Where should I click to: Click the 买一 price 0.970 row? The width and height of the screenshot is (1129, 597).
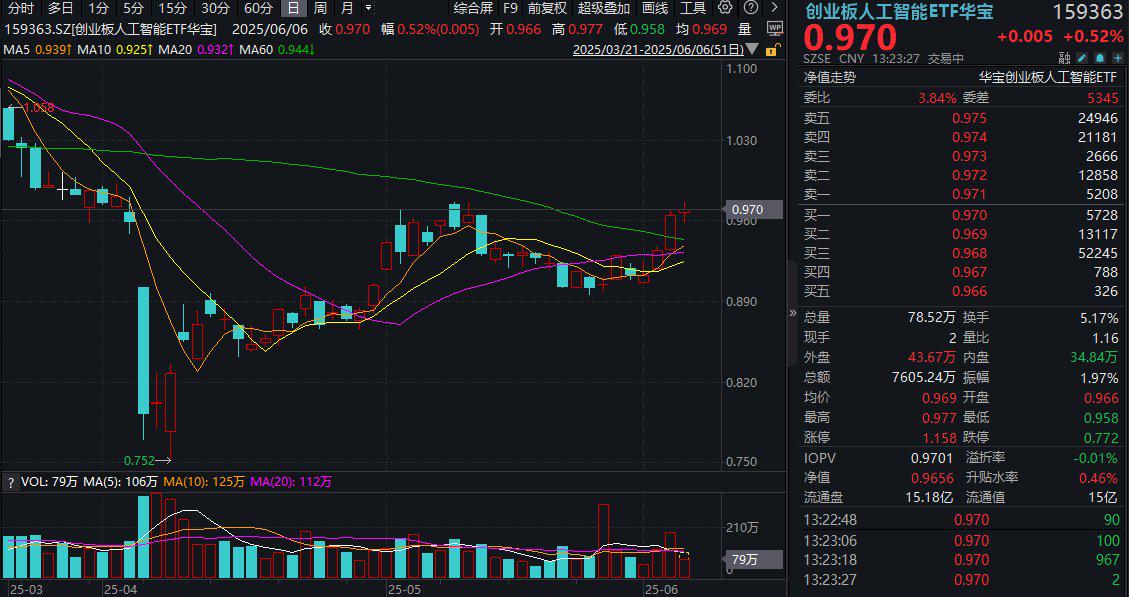[961, 215]
